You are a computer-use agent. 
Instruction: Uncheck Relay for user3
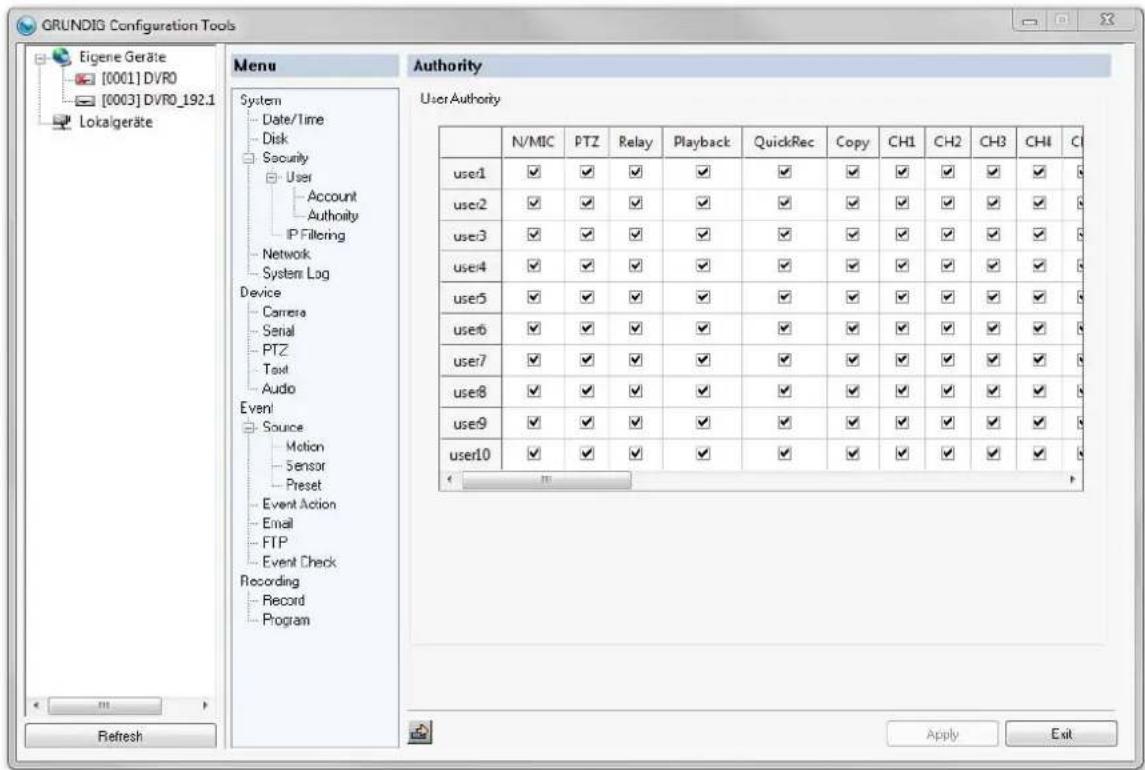pos(635,235)
